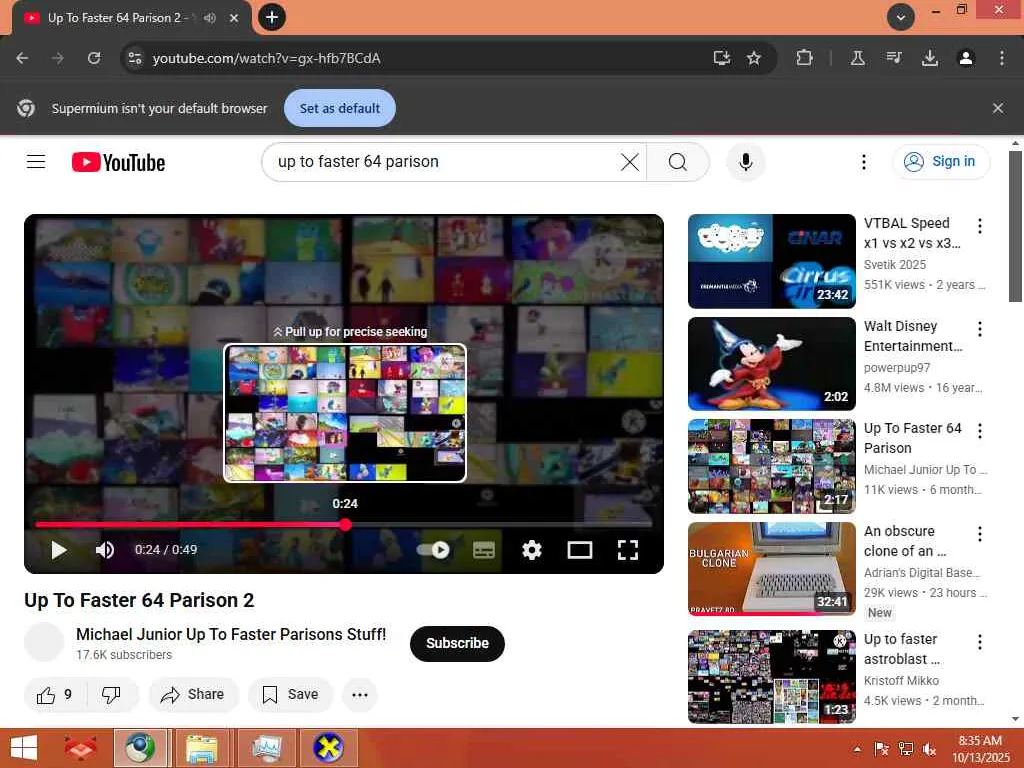Open options menu for VTBAL Speed video
This screenshot has height=768, width=1024.
980,226
